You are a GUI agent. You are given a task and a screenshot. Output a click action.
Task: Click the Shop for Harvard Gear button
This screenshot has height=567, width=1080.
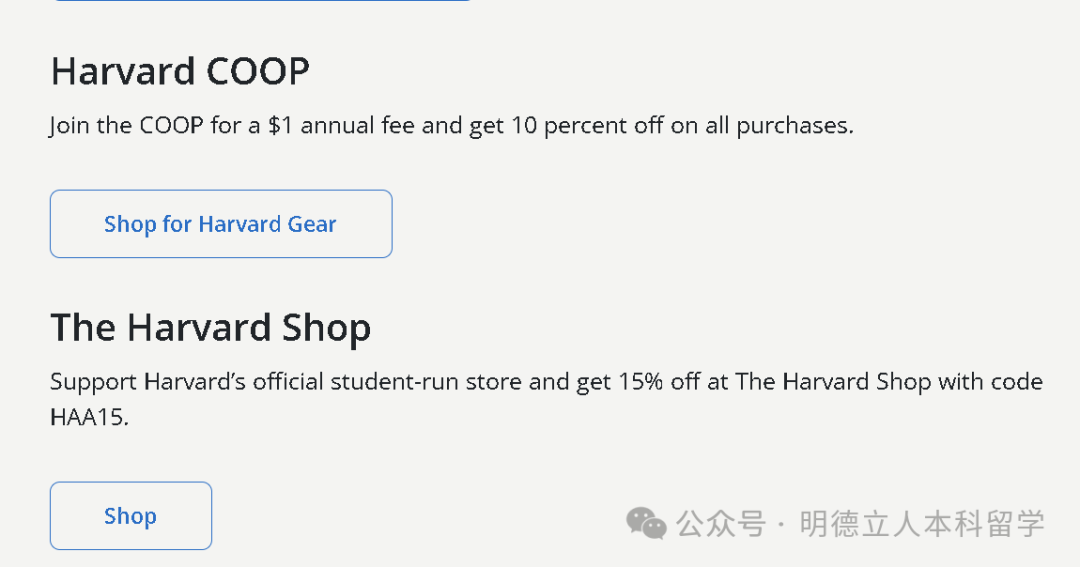220,224
